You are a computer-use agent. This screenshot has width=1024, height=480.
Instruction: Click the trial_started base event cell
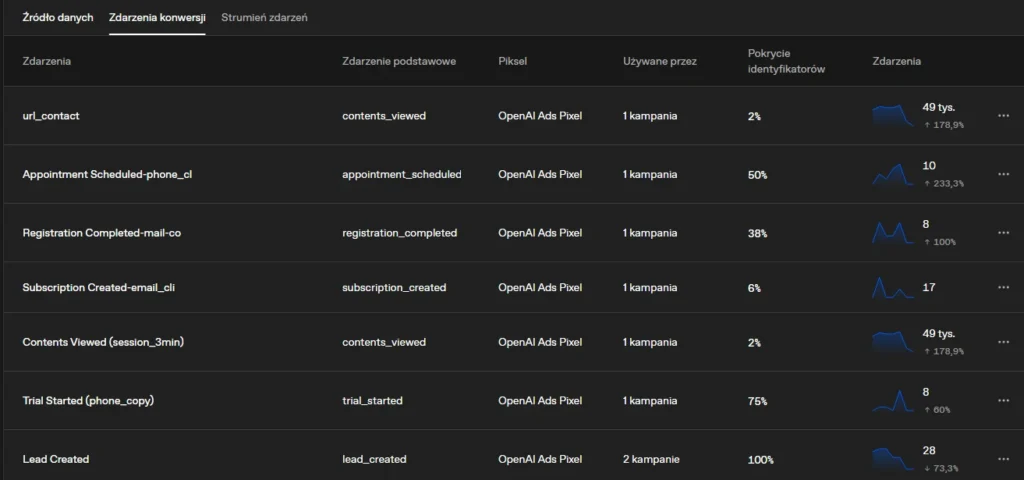coord(372,400)
